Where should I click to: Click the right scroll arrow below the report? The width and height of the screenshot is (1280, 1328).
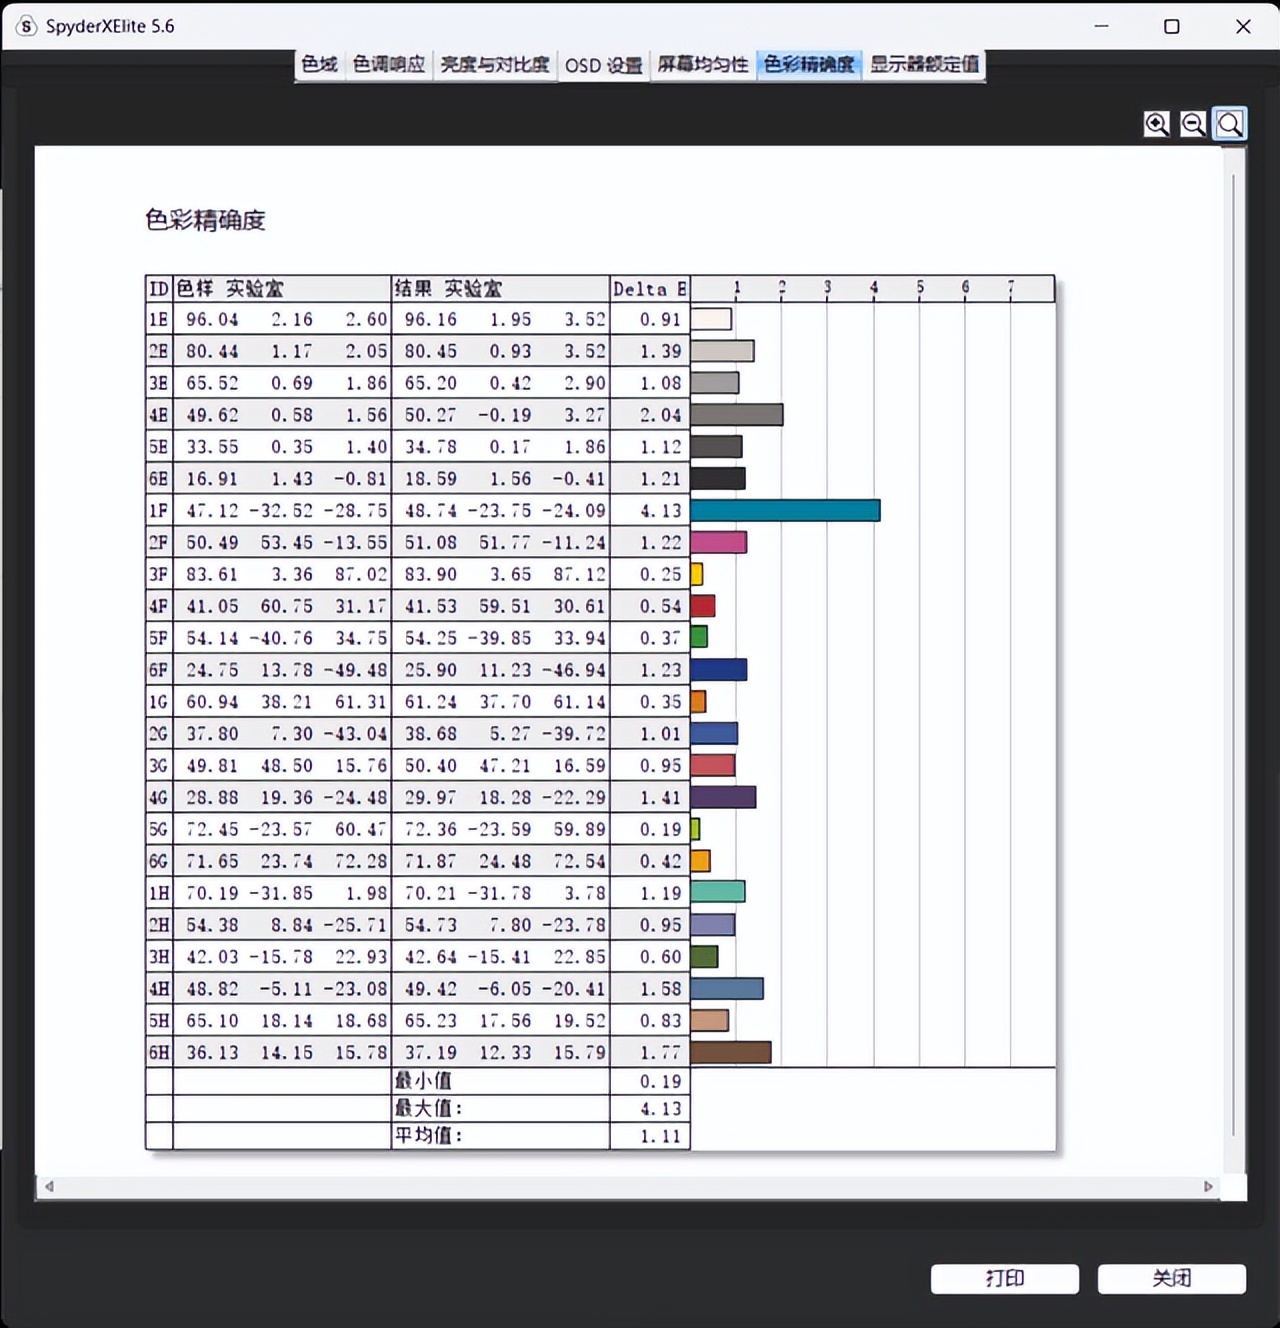pyautogui.click(x=1207, y=1187)
